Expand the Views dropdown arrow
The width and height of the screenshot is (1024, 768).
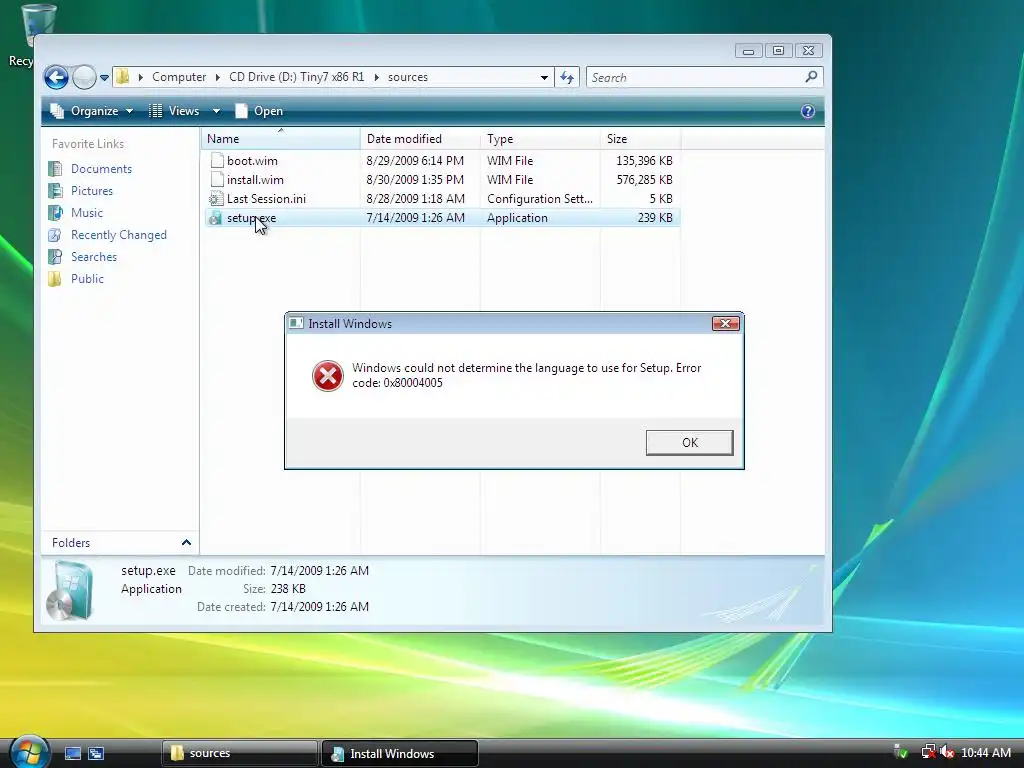[x=216, y=111]
